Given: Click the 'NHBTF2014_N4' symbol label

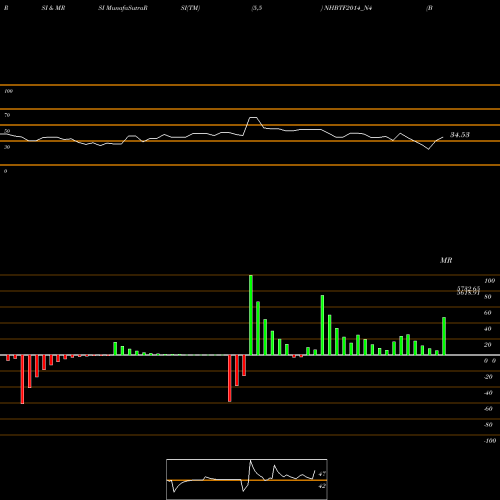Looking at the screenshot, I should pyautogui.click(x=348, y=8).
